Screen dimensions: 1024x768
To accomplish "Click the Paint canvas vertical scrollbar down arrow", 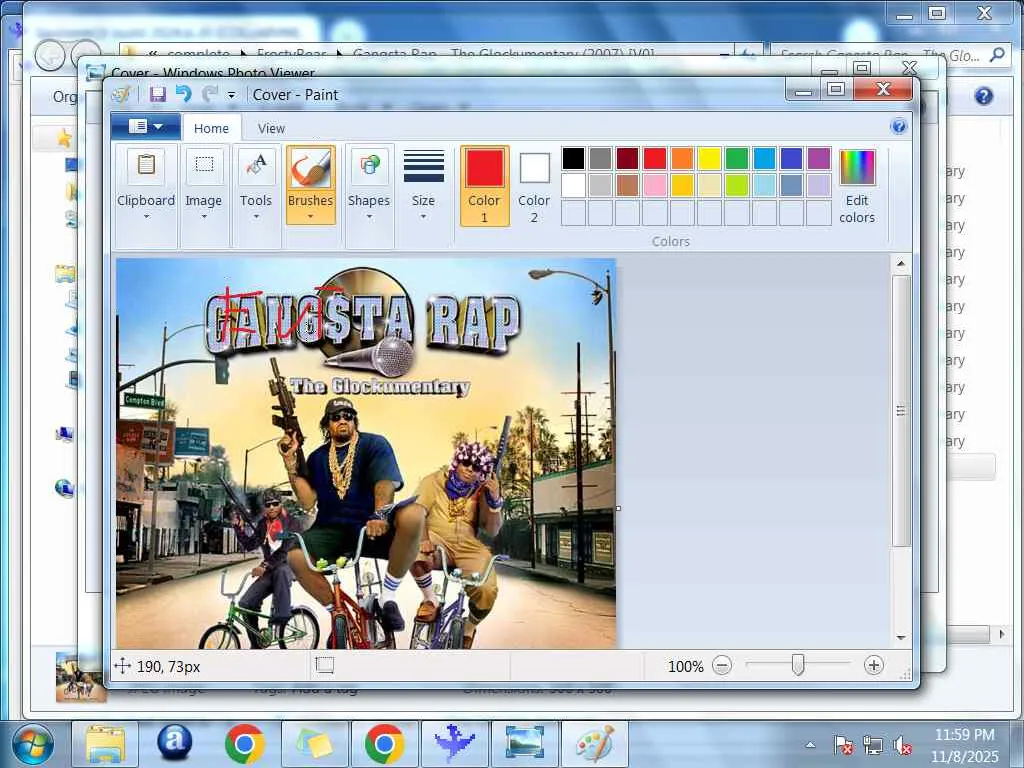I will (x=901, y=637).
